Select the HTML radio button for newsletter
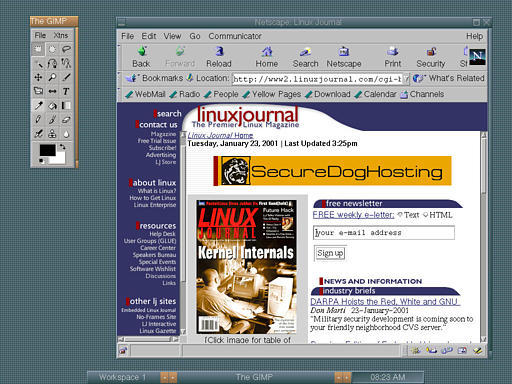The image size is (512, 384). click(425, 215)
